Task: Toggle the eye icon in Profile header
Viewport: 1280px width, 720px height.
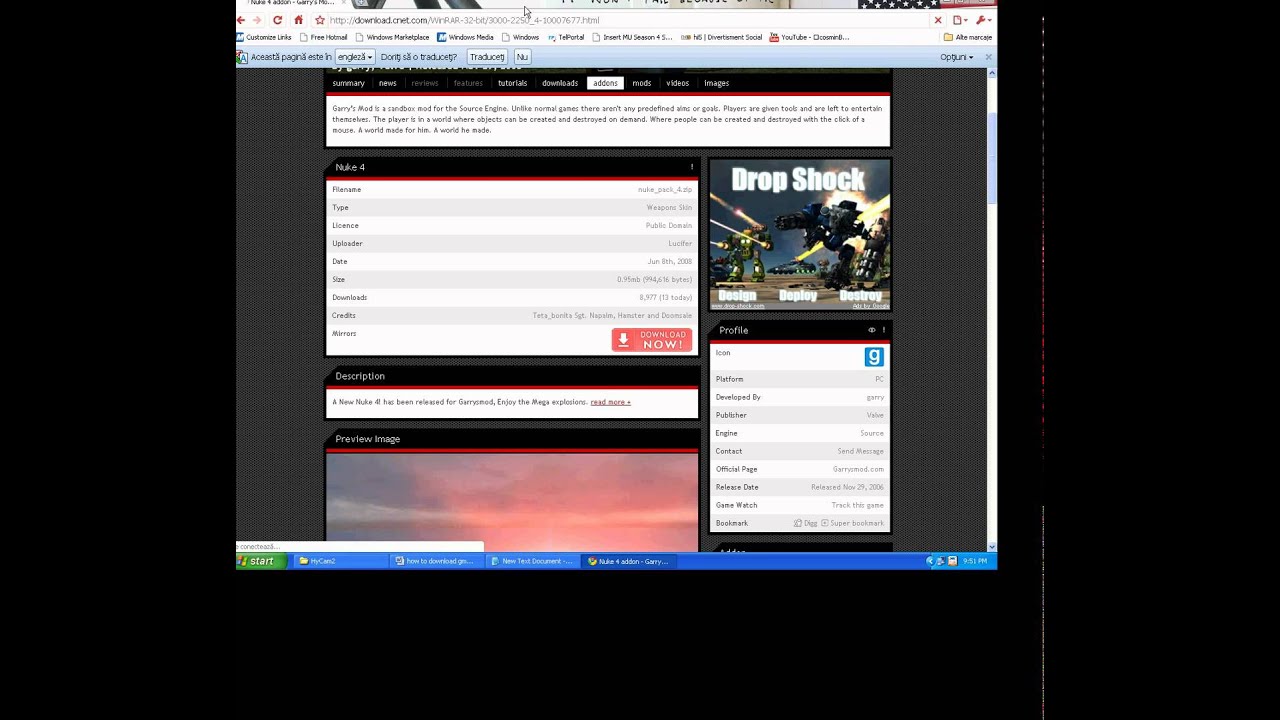Action: click(x=872, y=330)
